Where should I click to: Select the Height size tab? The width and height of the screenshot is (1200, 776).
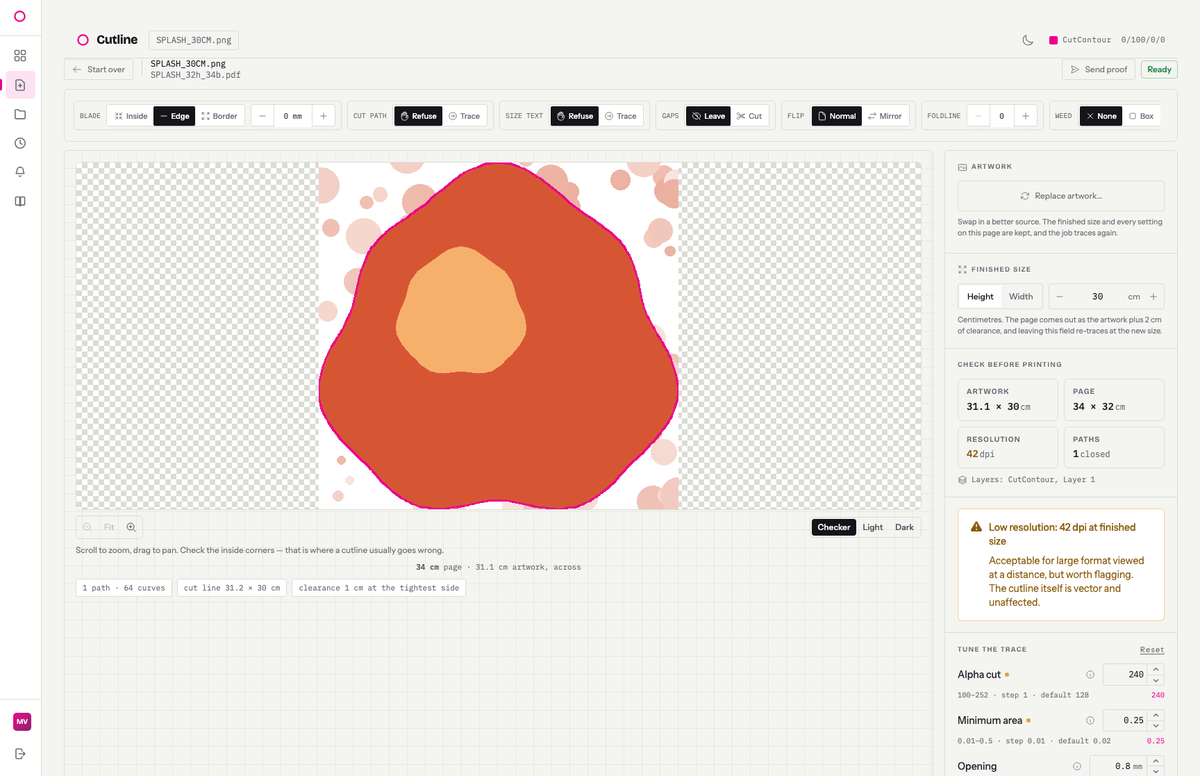coord(980,297)
